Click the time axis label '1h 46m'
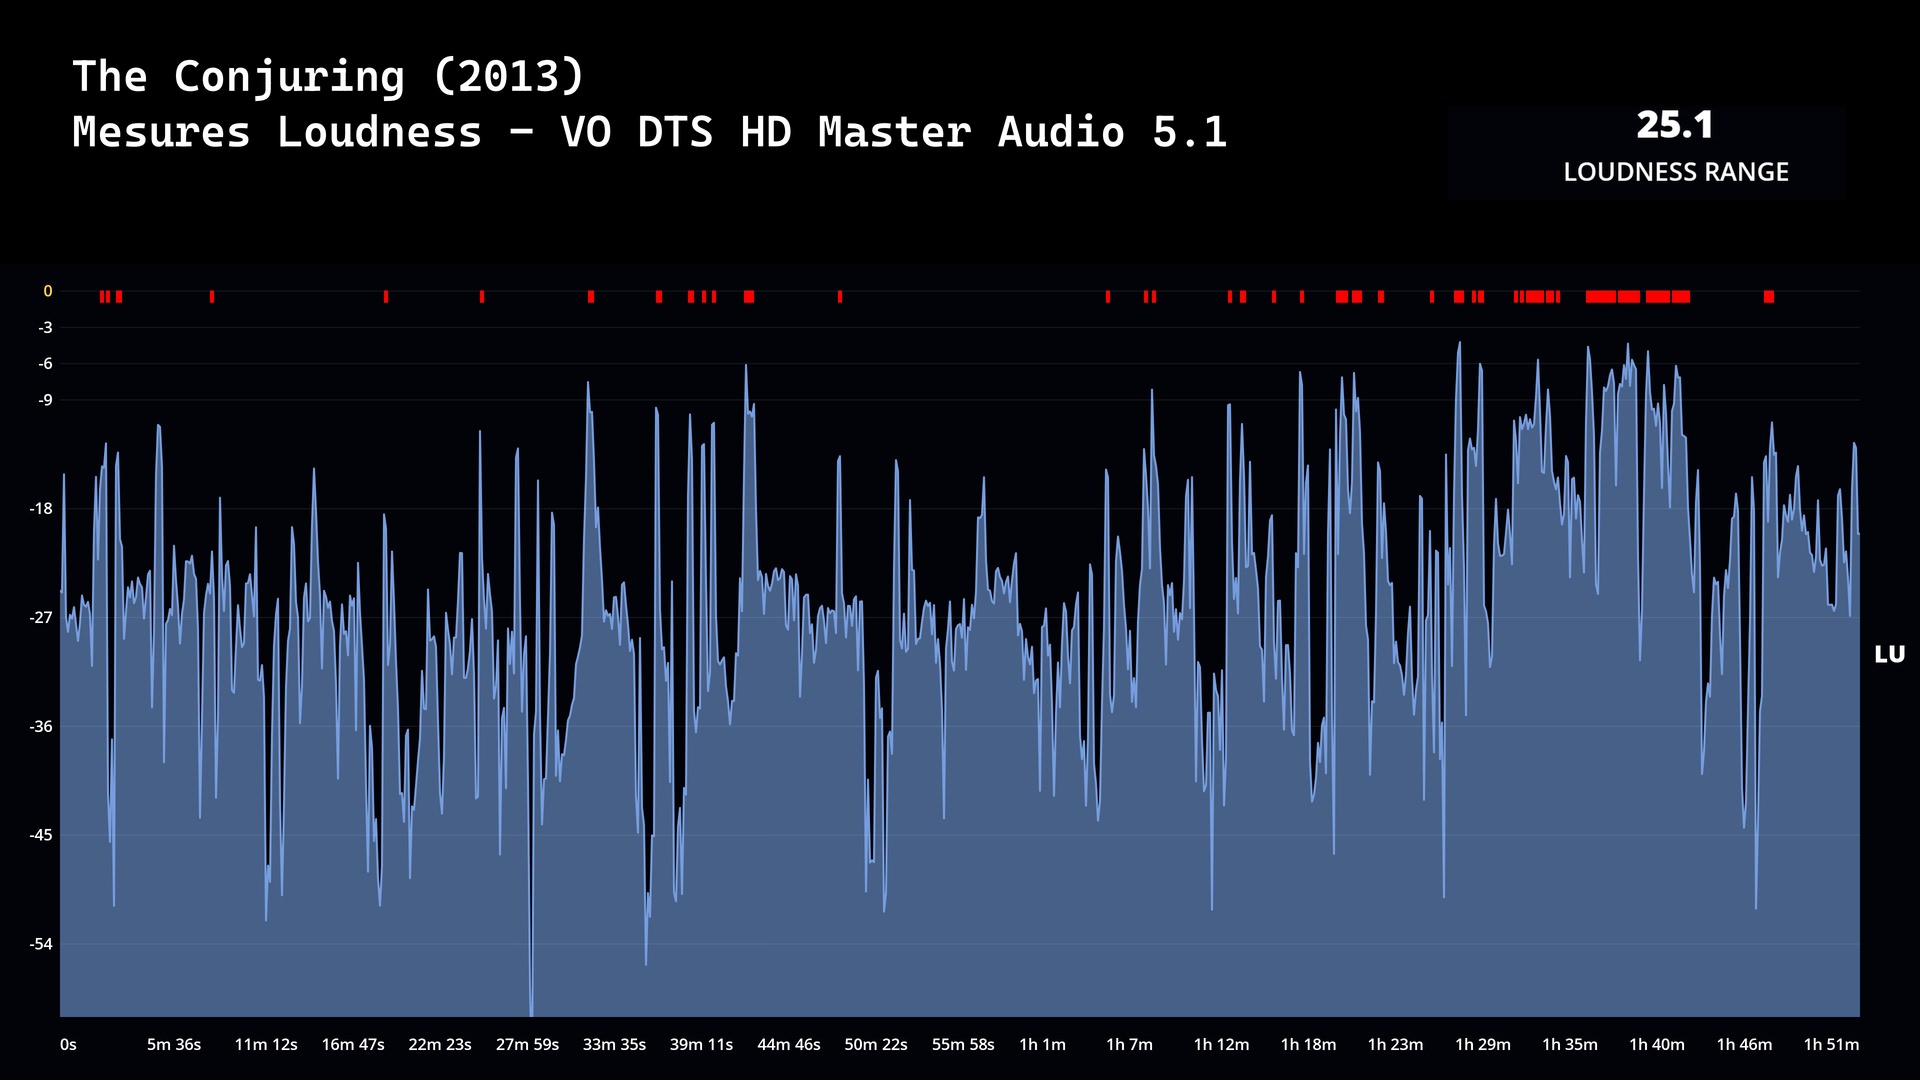1920x1080 pixels. click(1744, 1044)
